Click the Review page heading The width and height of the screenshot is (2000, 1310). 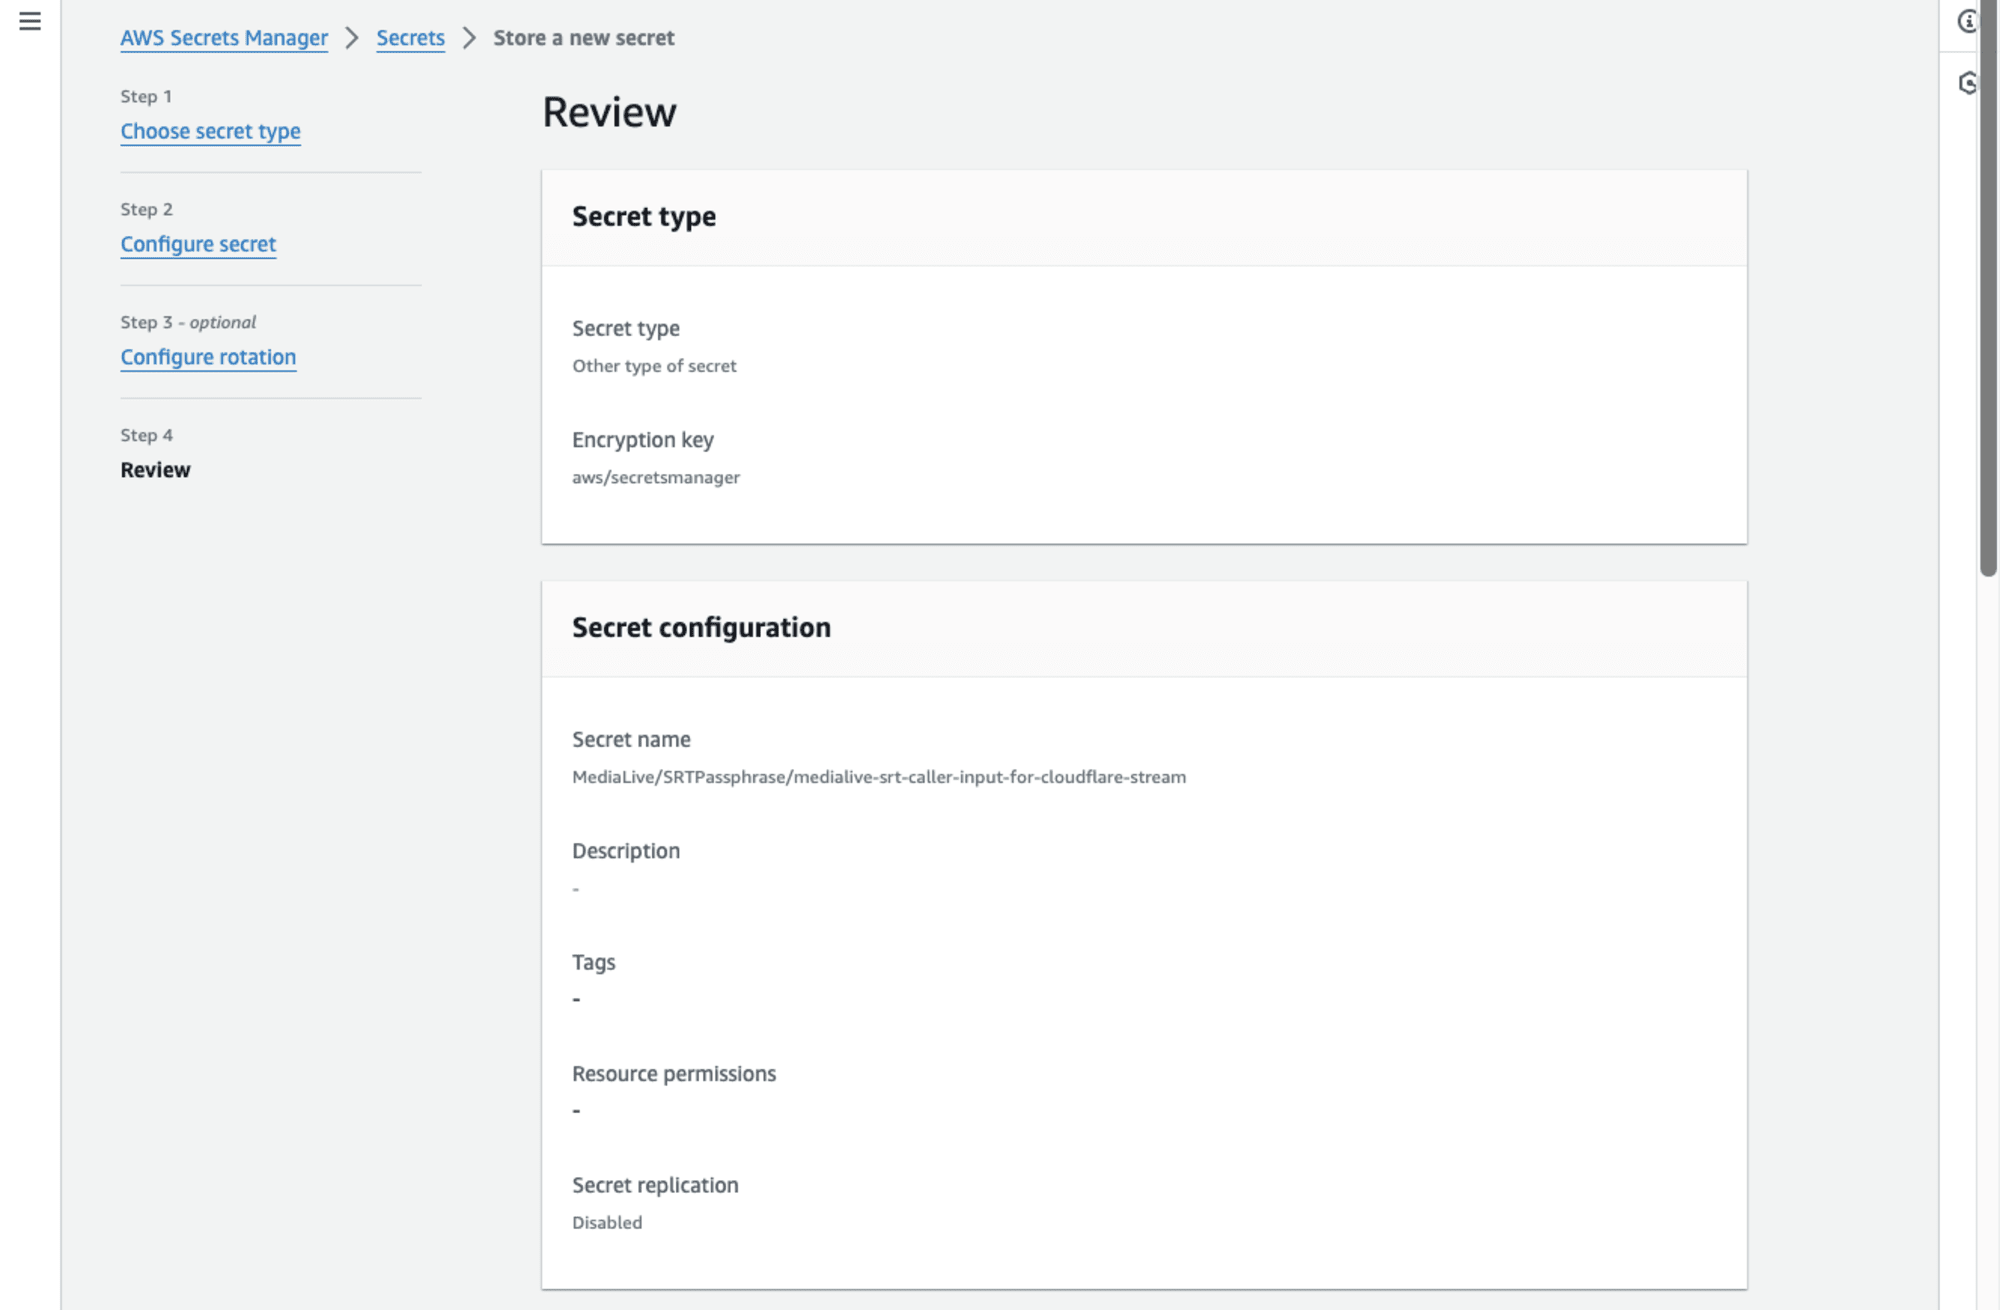click(x=609, y=112)
